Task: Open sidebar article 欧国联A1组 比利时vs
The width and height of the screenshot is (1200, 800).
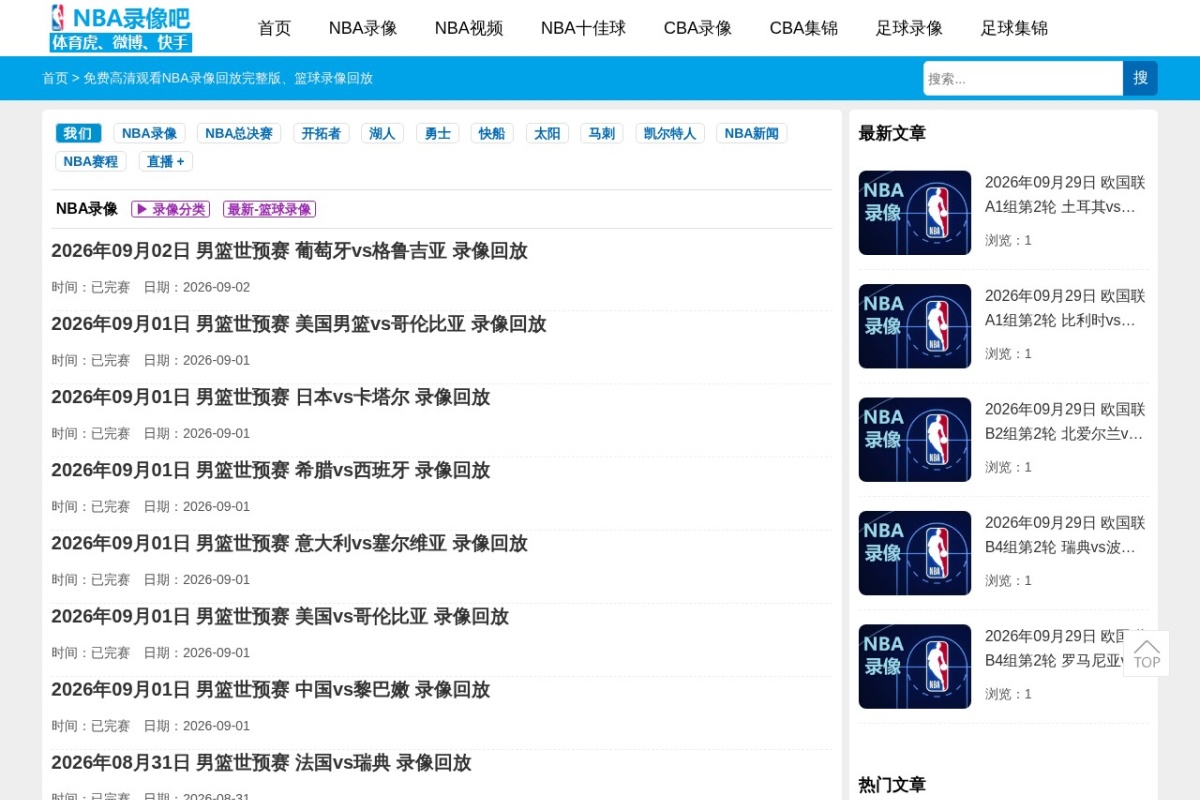Action: (1065, 308)
